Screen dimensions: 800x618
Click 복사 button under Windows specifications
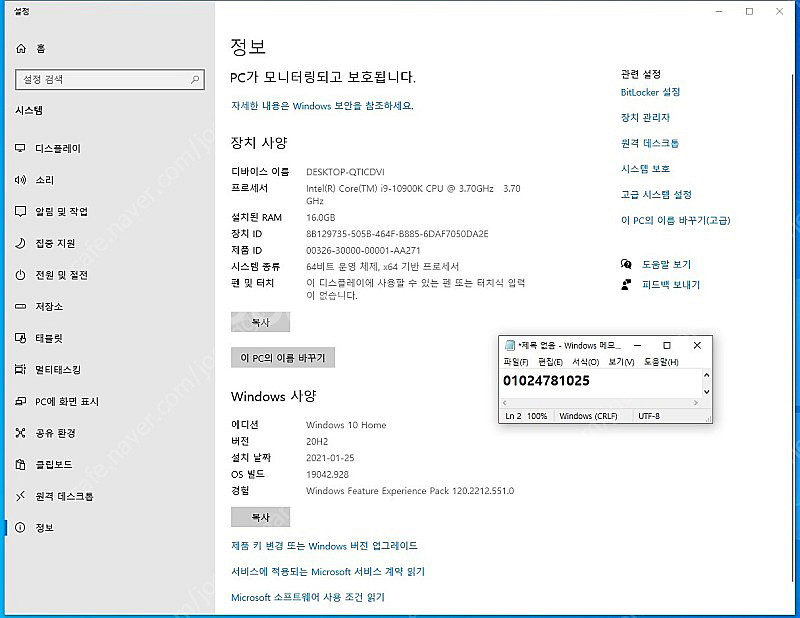[260, 517]
